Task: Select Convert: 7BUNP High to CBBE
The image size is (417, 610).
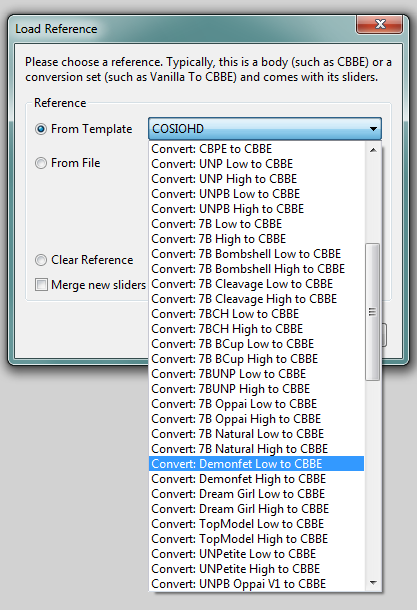Action: pos(256,389)
